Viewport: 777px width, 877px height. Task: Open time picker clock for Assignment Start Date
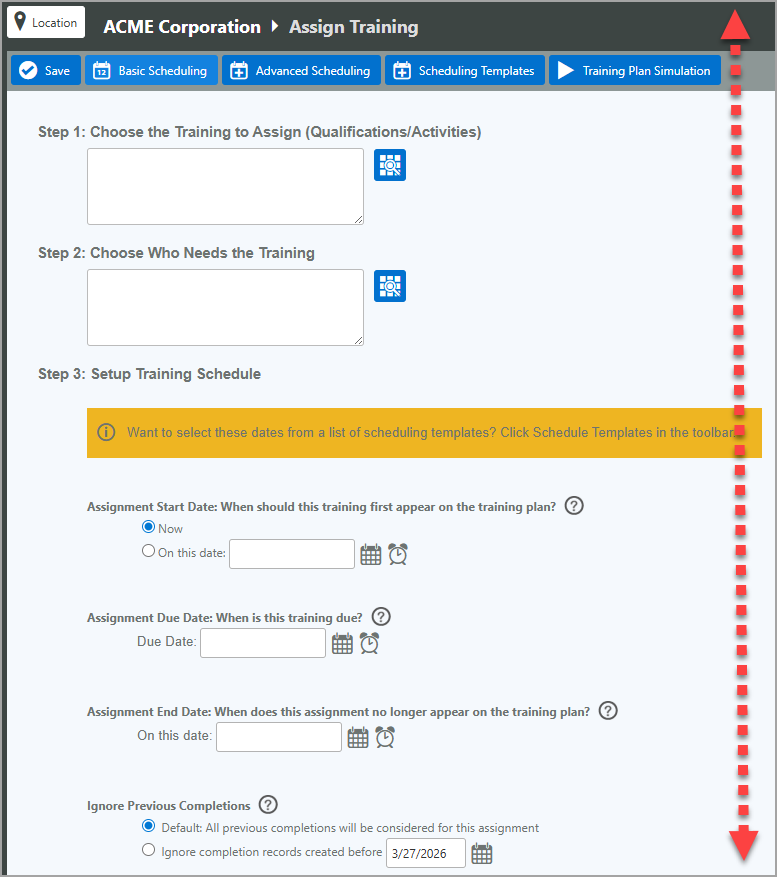398,554
